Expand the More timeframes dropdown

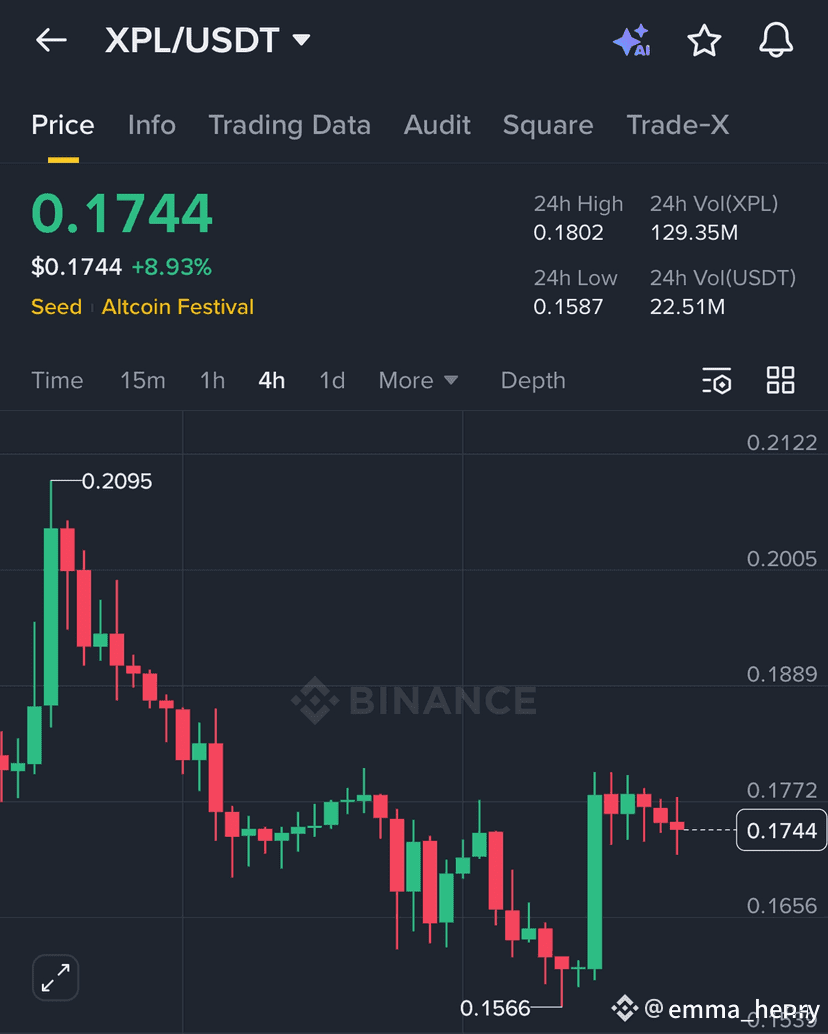[x=418, y=380]
